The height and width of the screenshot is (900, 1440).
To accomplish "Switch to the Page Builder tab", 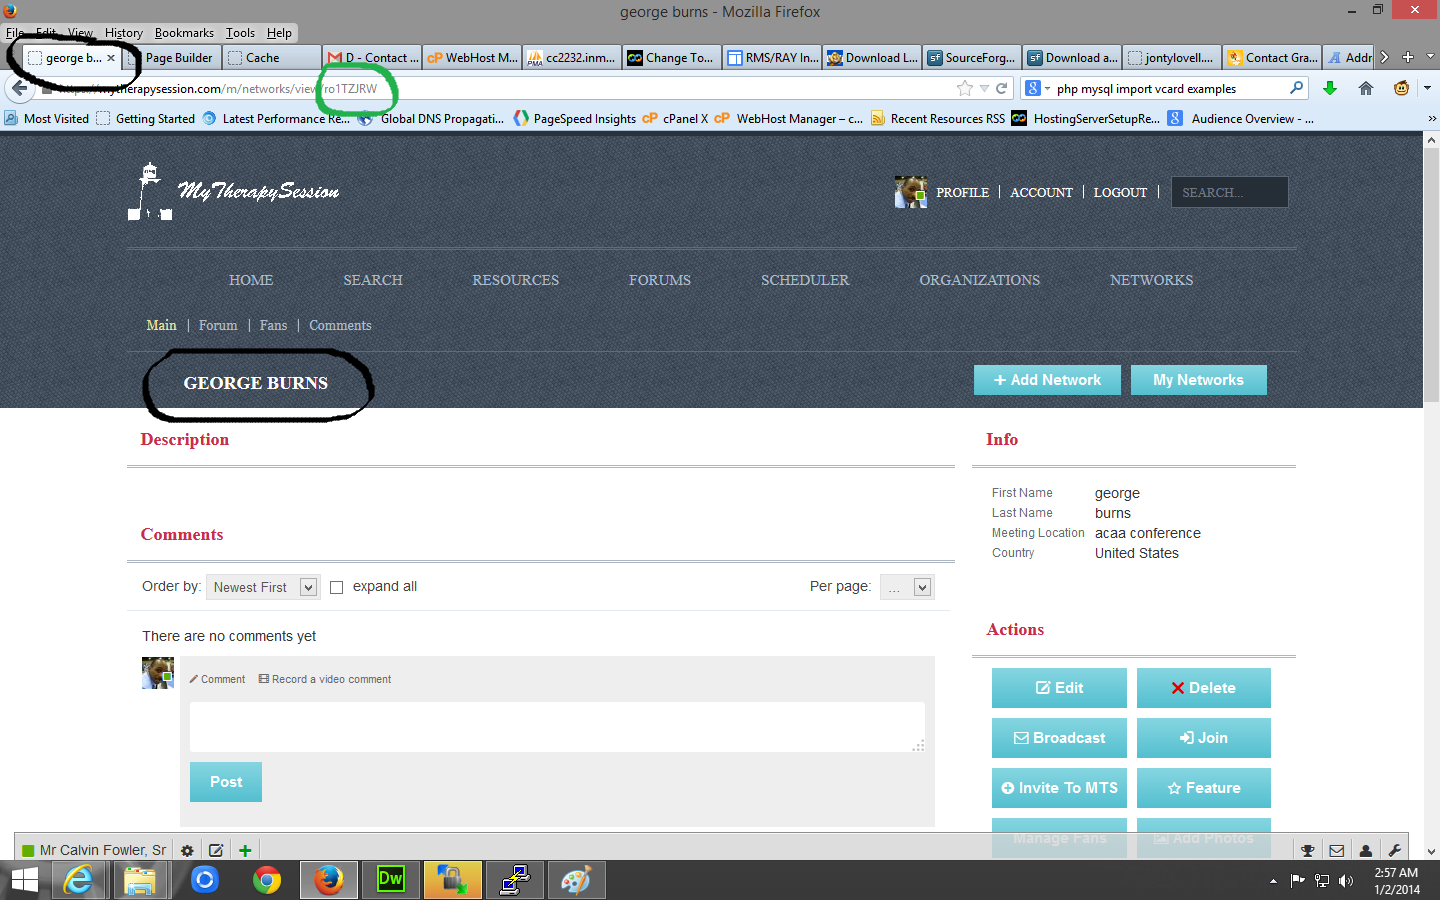I will click(172, 58).
